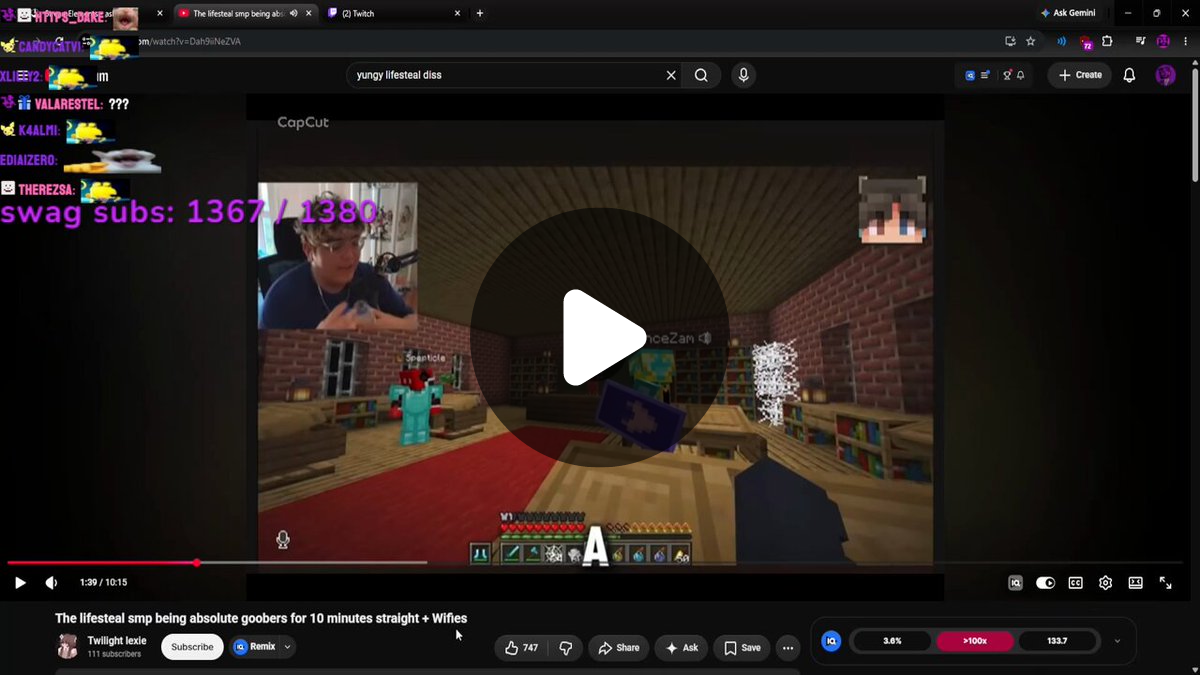Screen dimensions: 1200x675
Task: Save the video to a playlist
Action: [x=742, y=648]
